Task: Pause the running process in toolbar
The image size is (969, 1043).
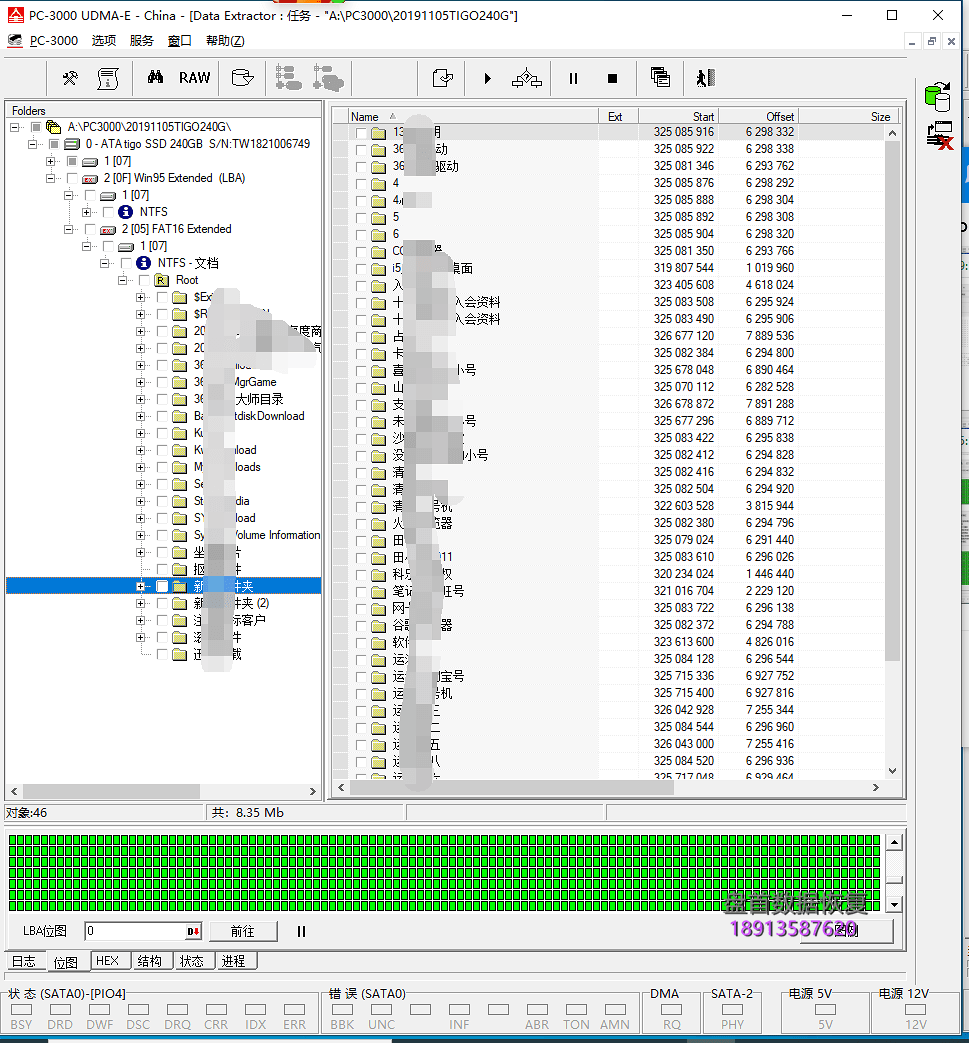Action: (x=573, y=78)
